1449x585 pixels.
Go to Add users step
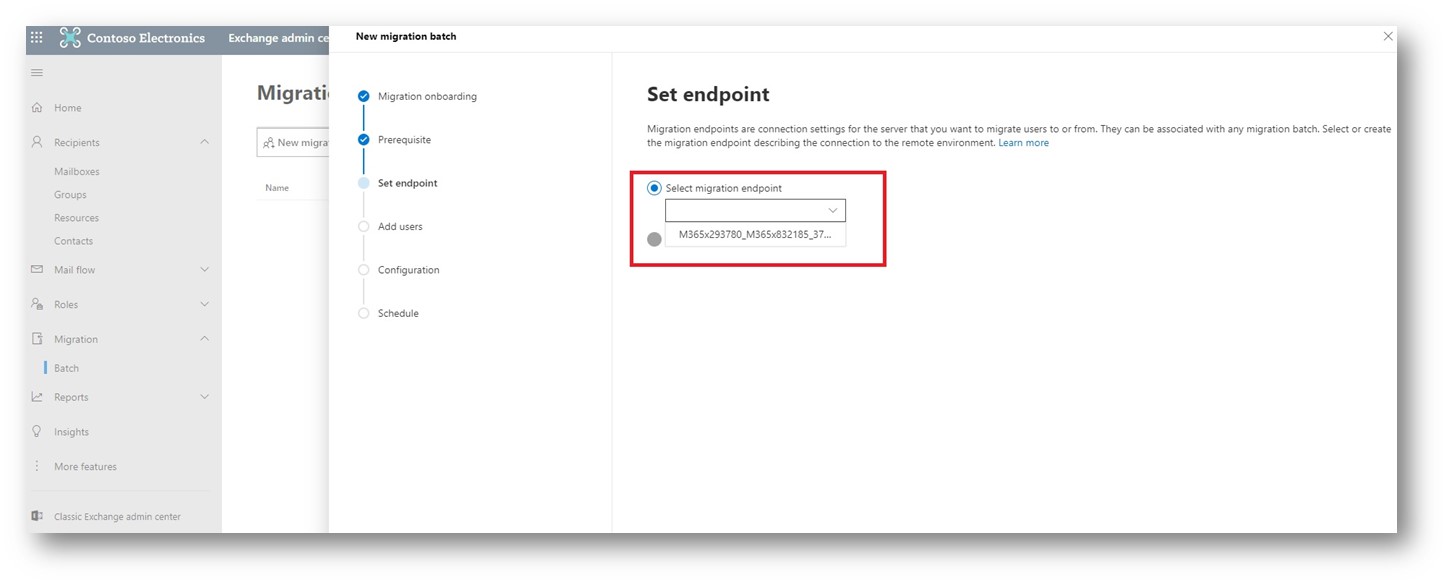400,227
